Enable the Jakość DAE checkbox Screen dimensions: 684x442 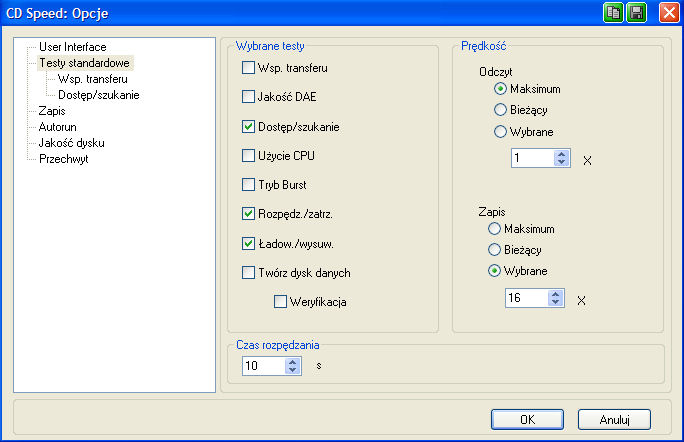(x=248, y=96)
